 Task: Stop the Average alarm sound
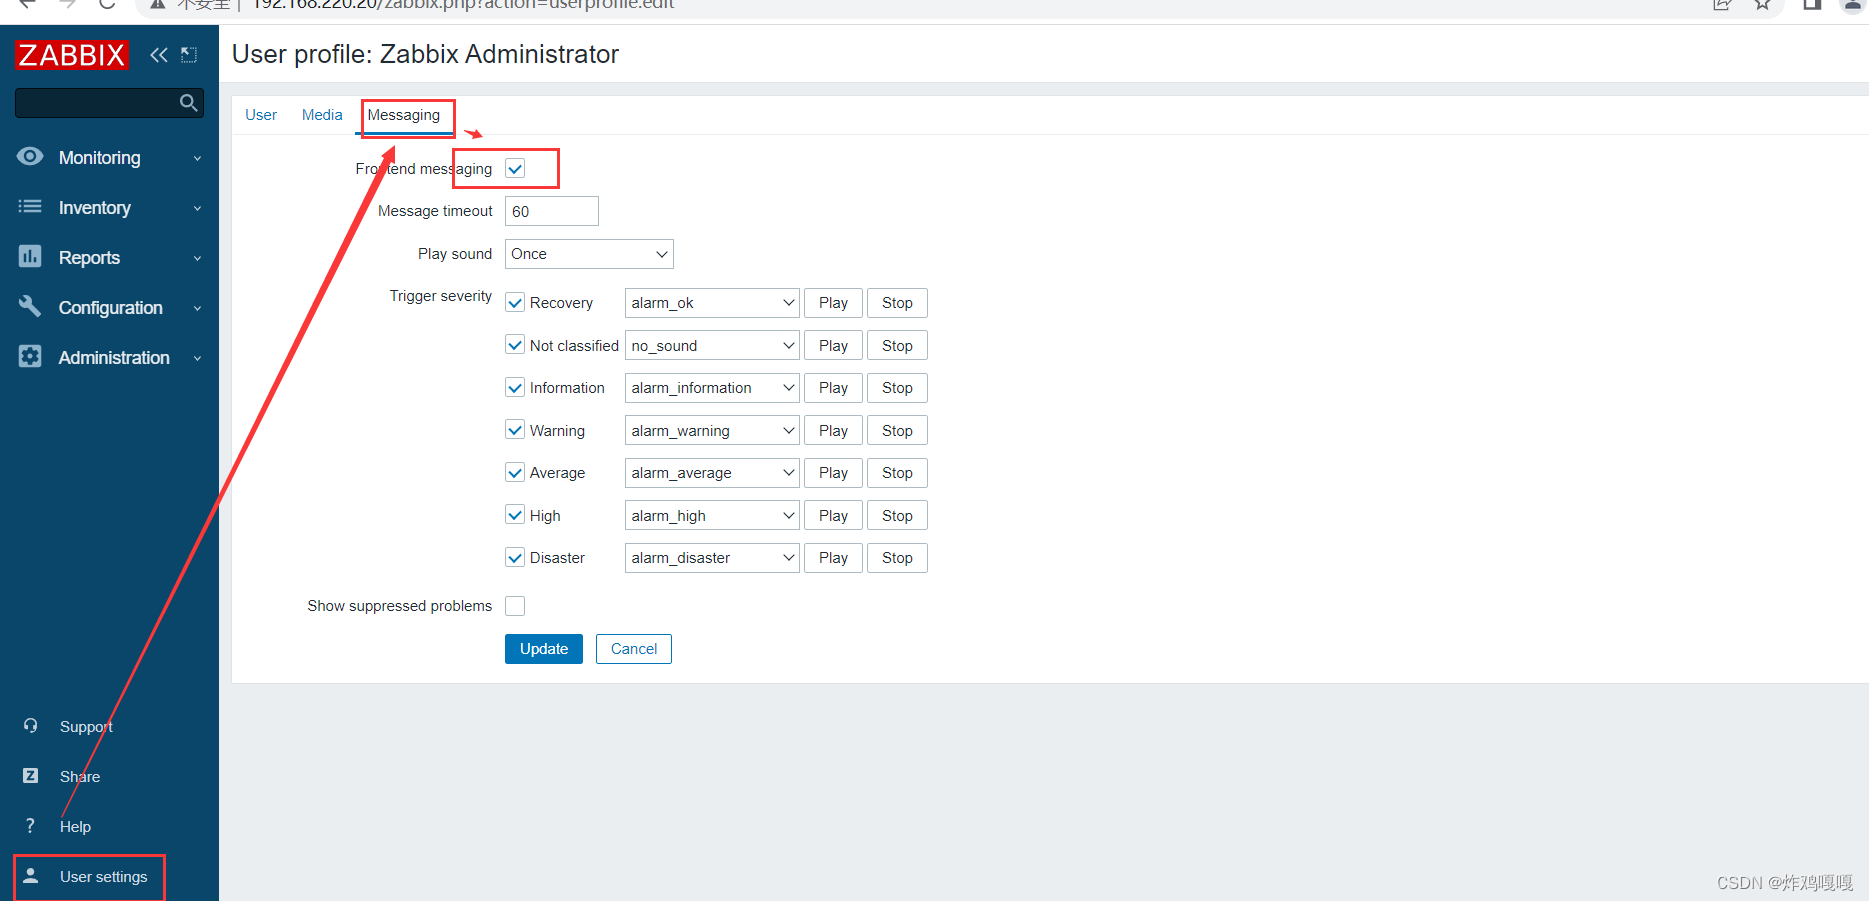pos(897,473)
